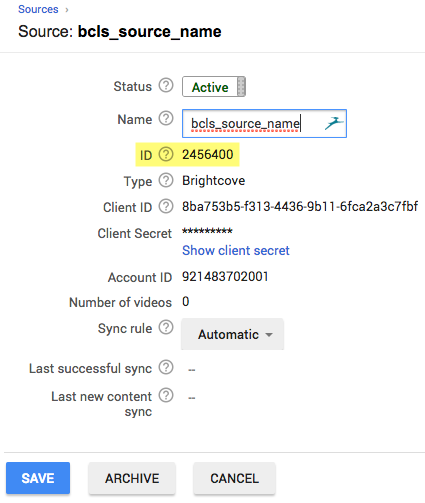
Task: Open the help tooltip next to ID
Action: 166,154
